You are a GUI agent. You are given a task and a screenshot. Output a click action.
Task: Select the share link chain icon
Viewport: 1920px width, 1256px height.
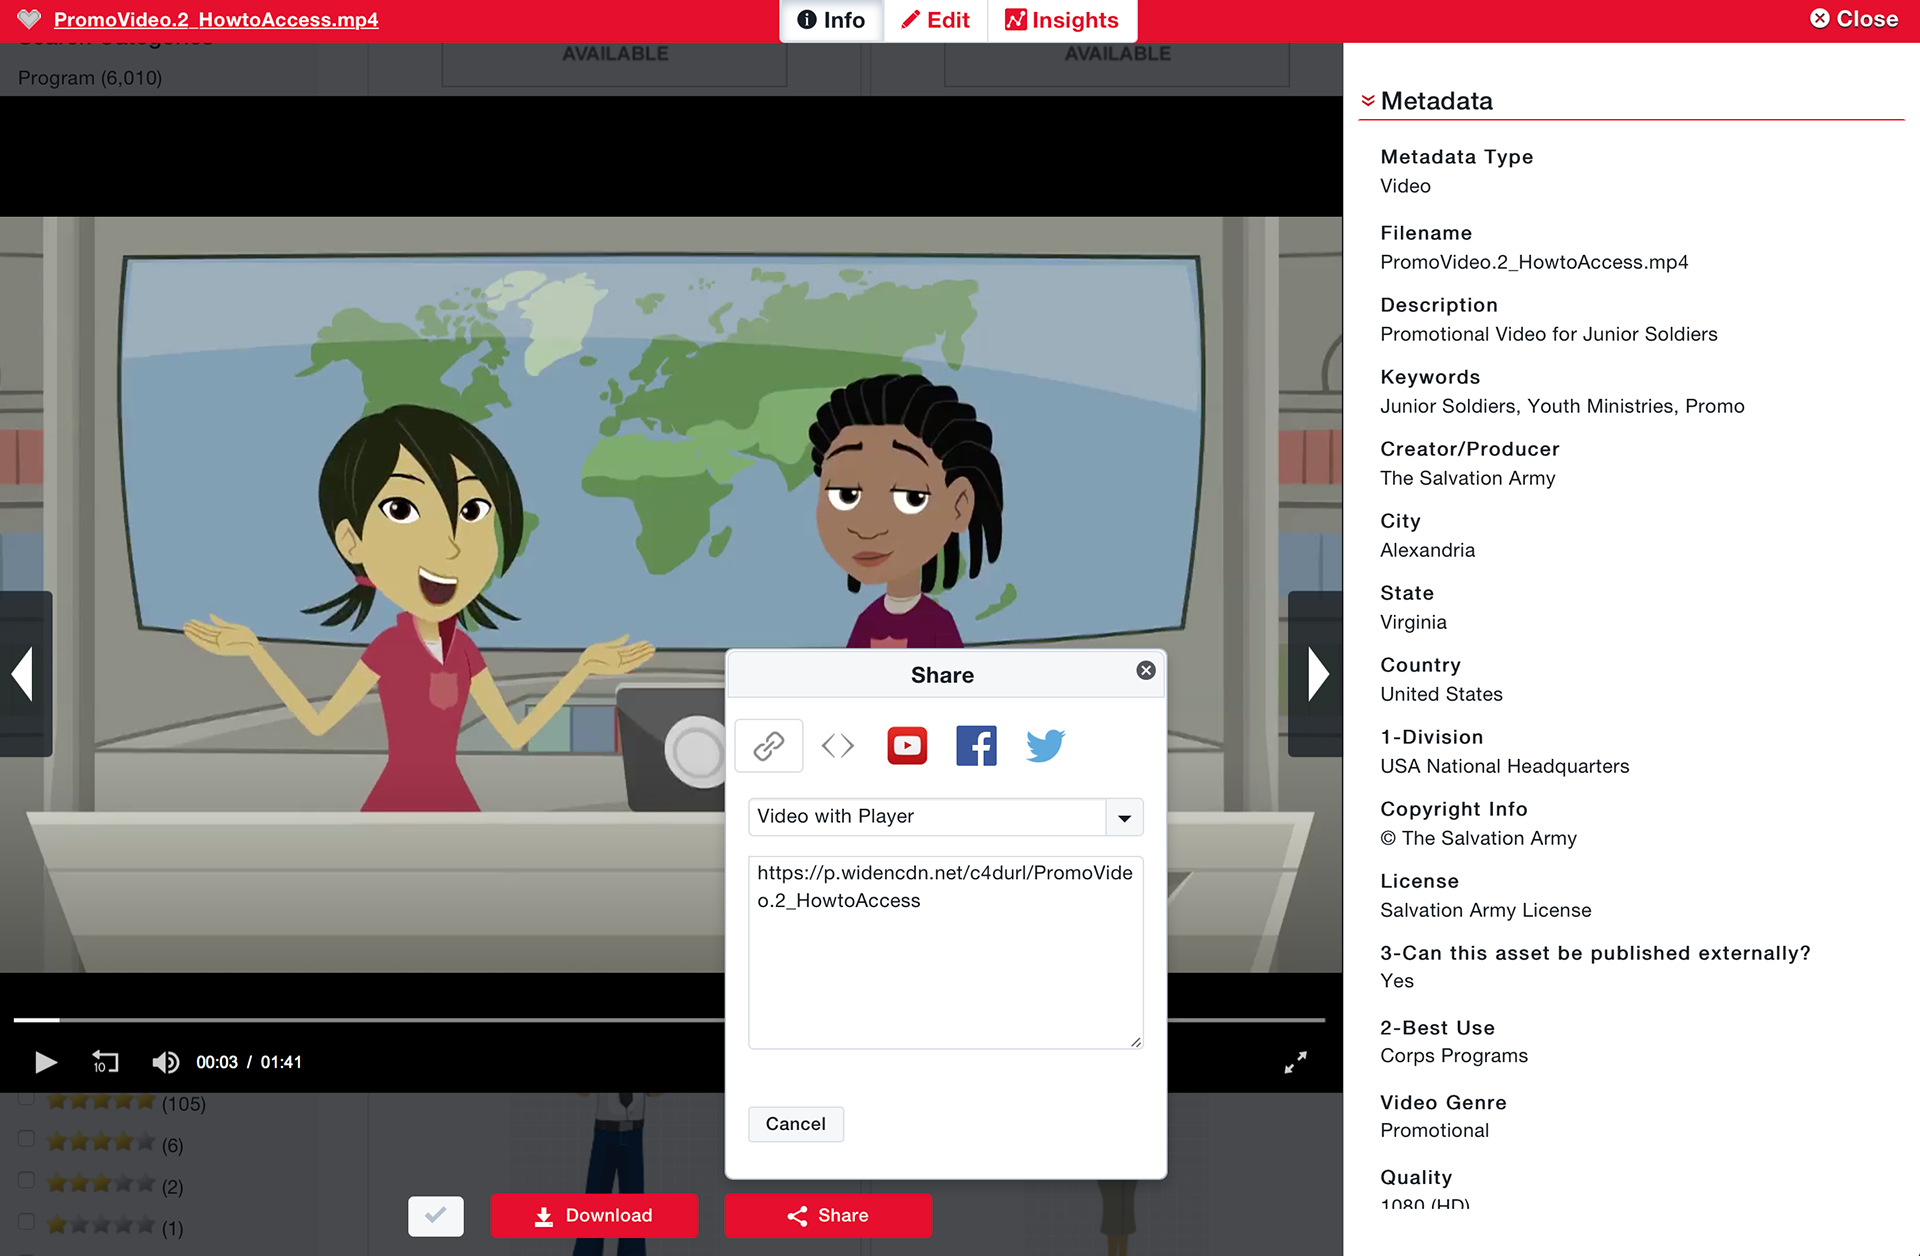tap(769, 746)
